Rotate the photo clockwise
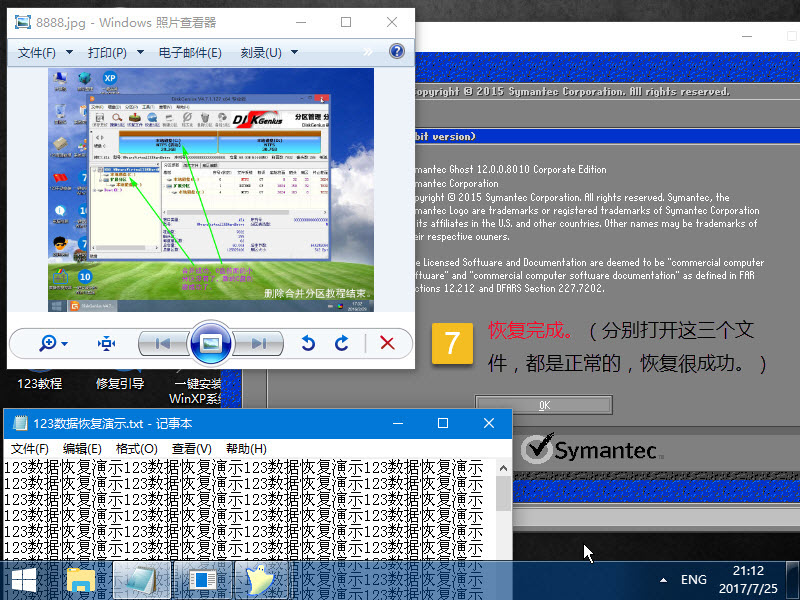800x600 pixels. coord(342,344)
